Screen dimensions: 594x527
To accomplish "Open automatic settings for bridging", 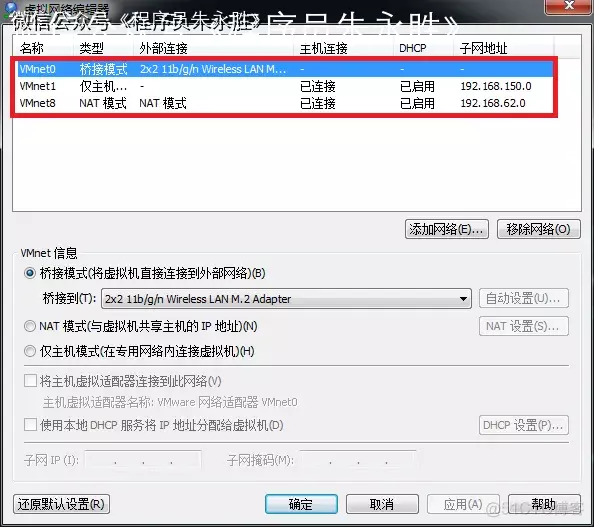I will (x=524, y=298).
